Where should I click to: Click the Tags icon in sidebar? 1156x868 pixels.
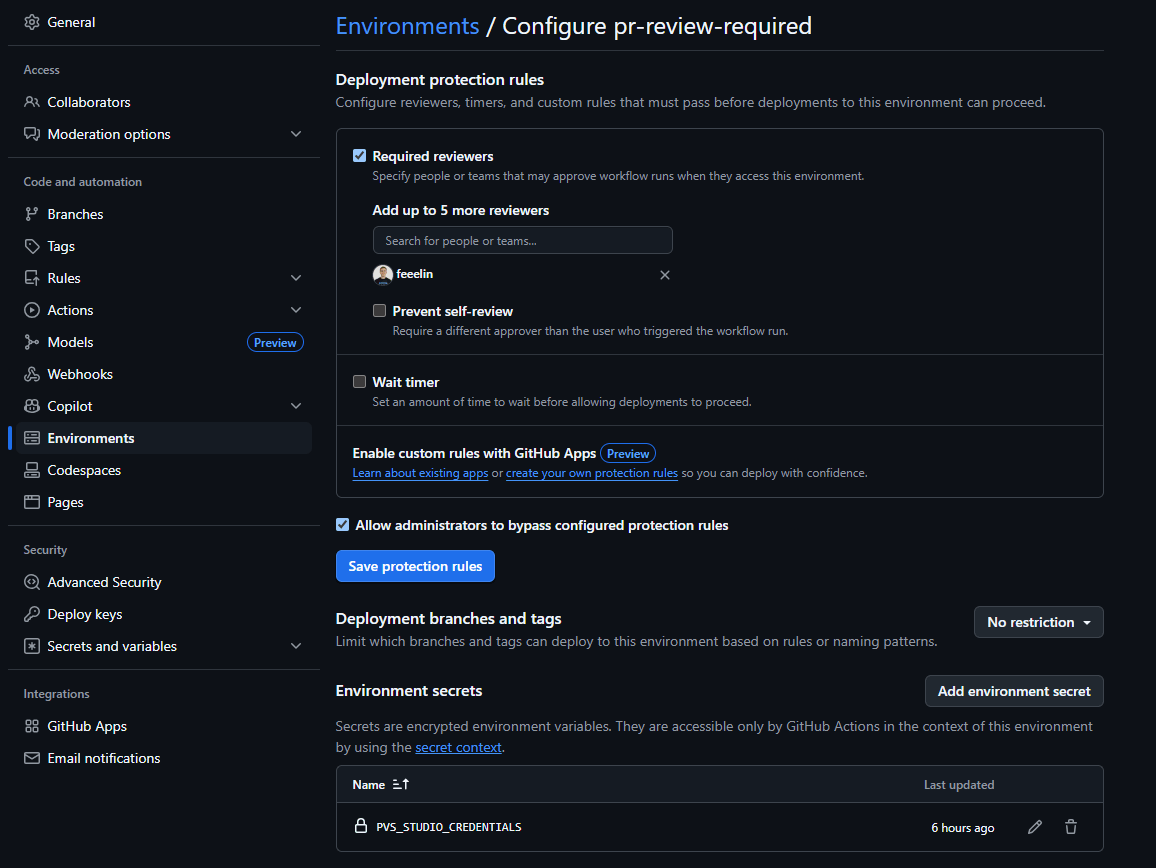coord(32,246)
